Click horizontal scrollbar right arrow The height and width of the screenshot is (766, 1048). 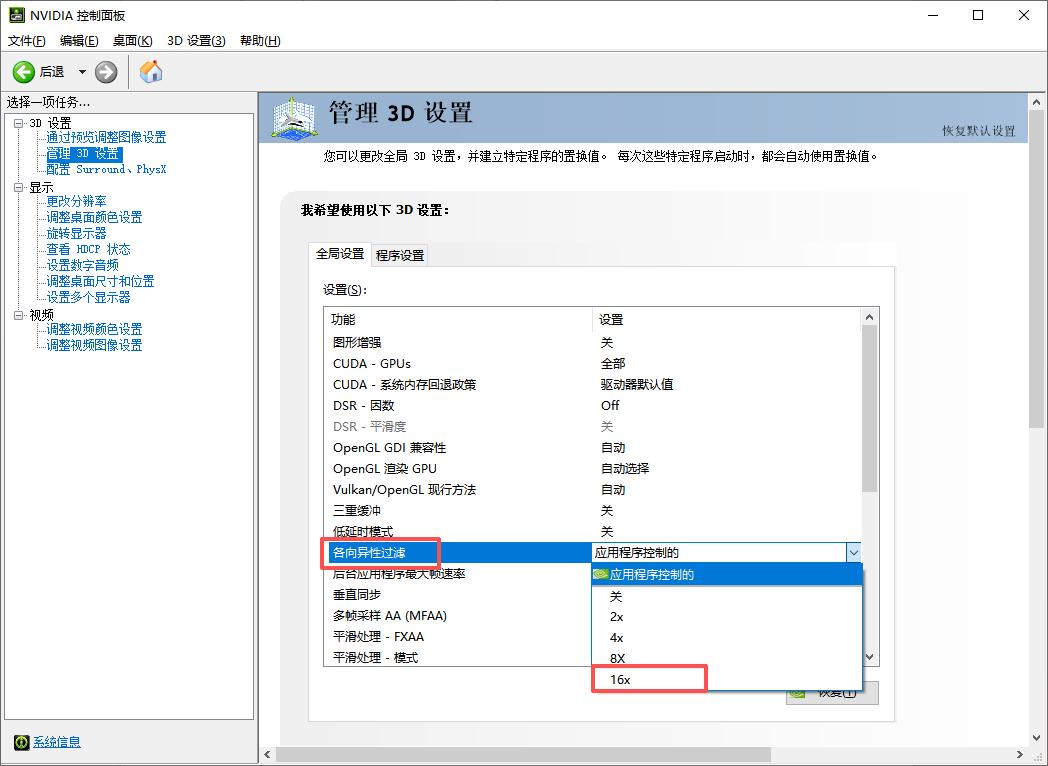click(1020, 755)
